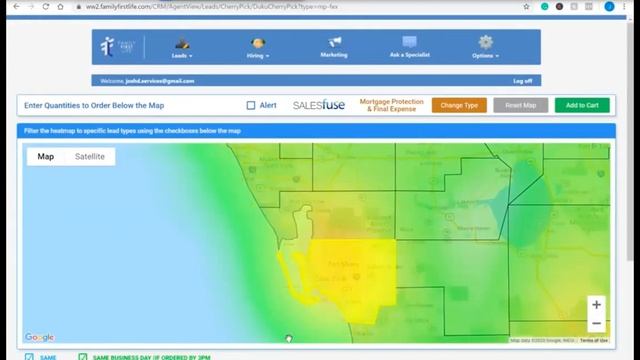Open the map Terms of Use link
Screen dimensions: 640x360
(594, 340)
